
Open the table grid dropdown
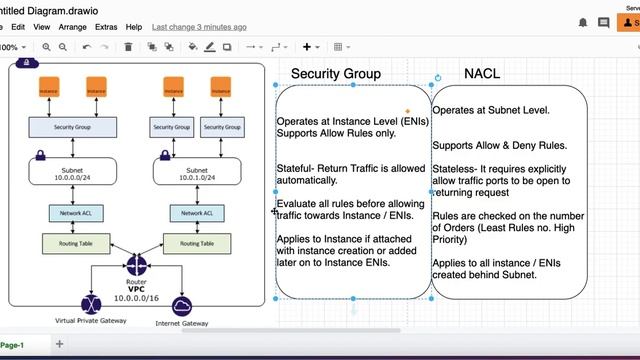(342, 47)
